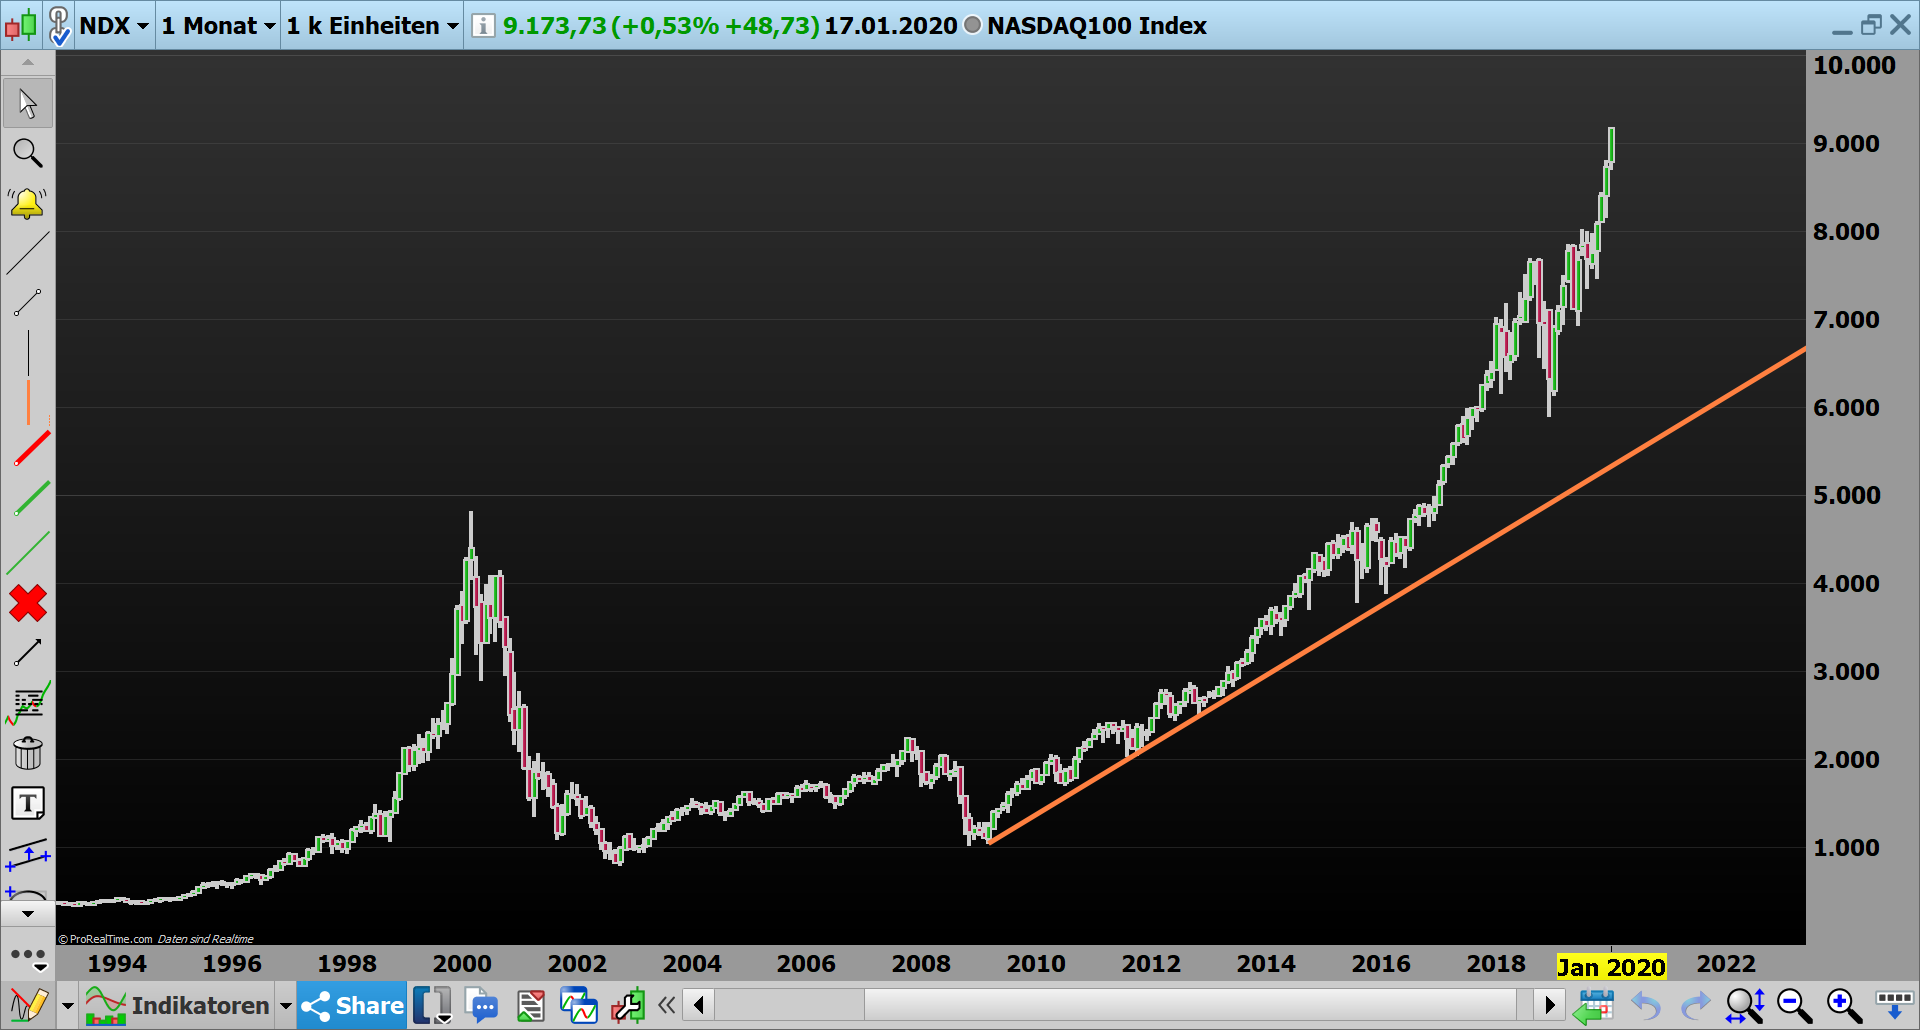Select the NASDAQ100 Index indicator circle
1920x1030 pixels.
tap(969, 27)
